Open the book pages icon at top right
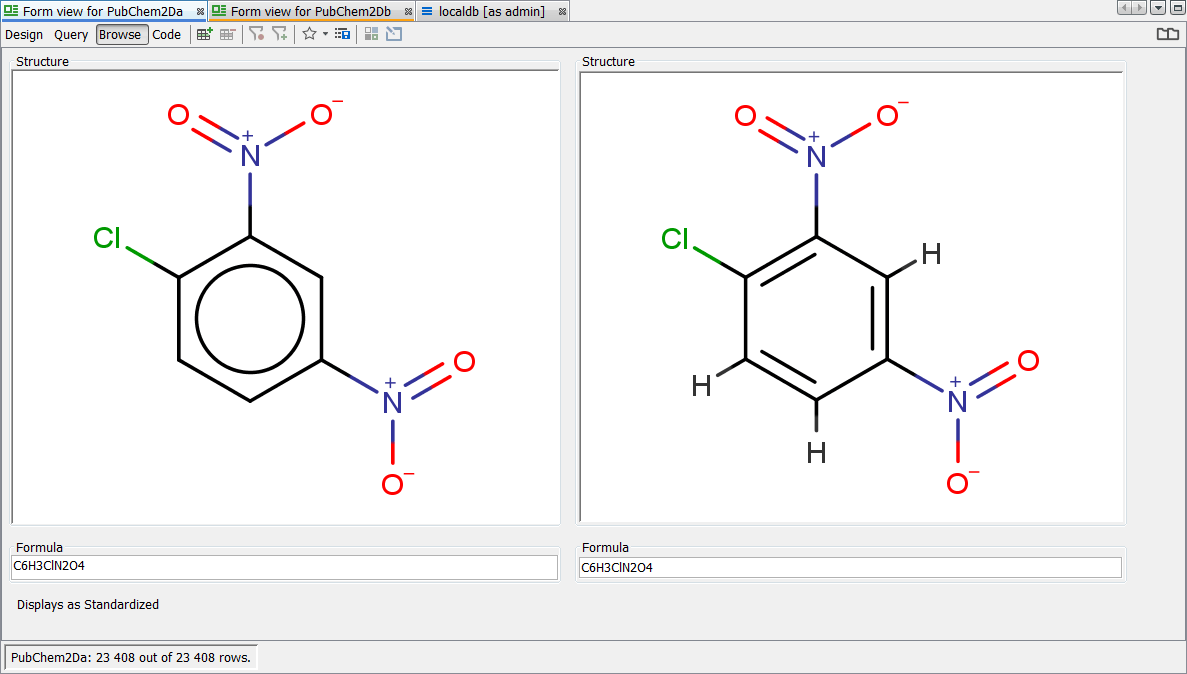Viewport: 1187px width, 674px height. (x=1167, y=33)
